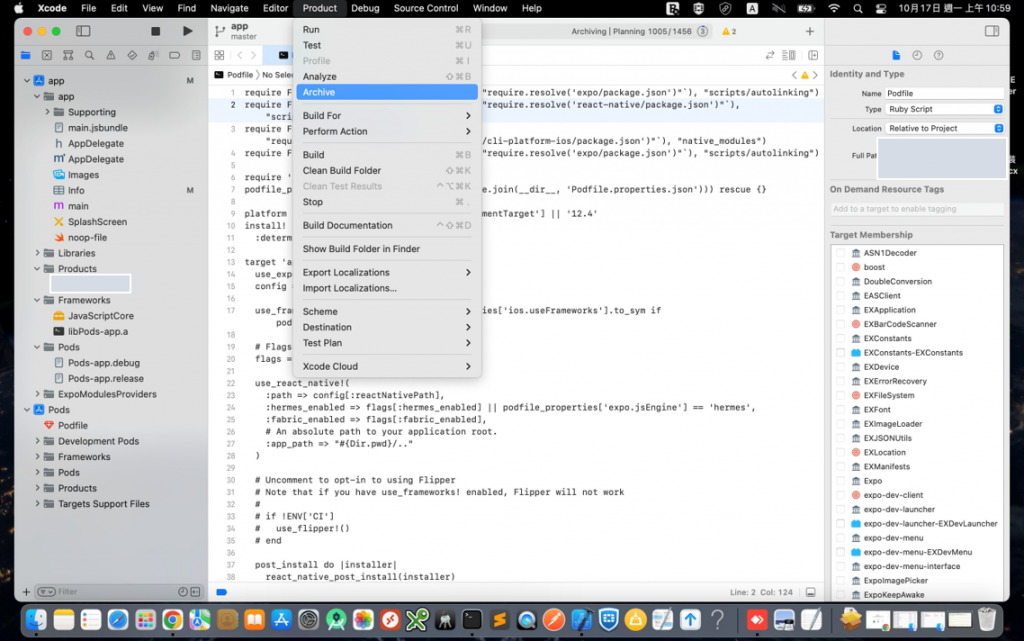The height and width of the screenshot is (641, 1024).
Task: Toggle EXDevice target membership checkbox
Action: click(840, 367)
